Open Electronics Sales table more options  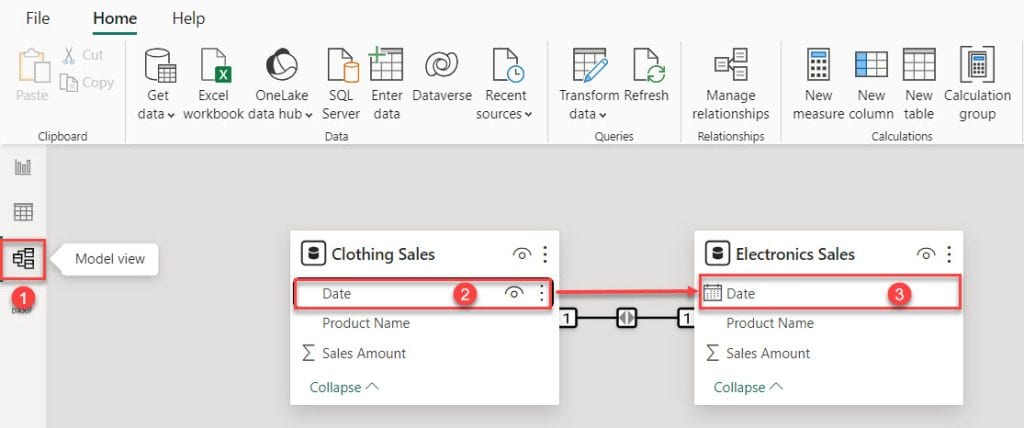coord(950,254)
